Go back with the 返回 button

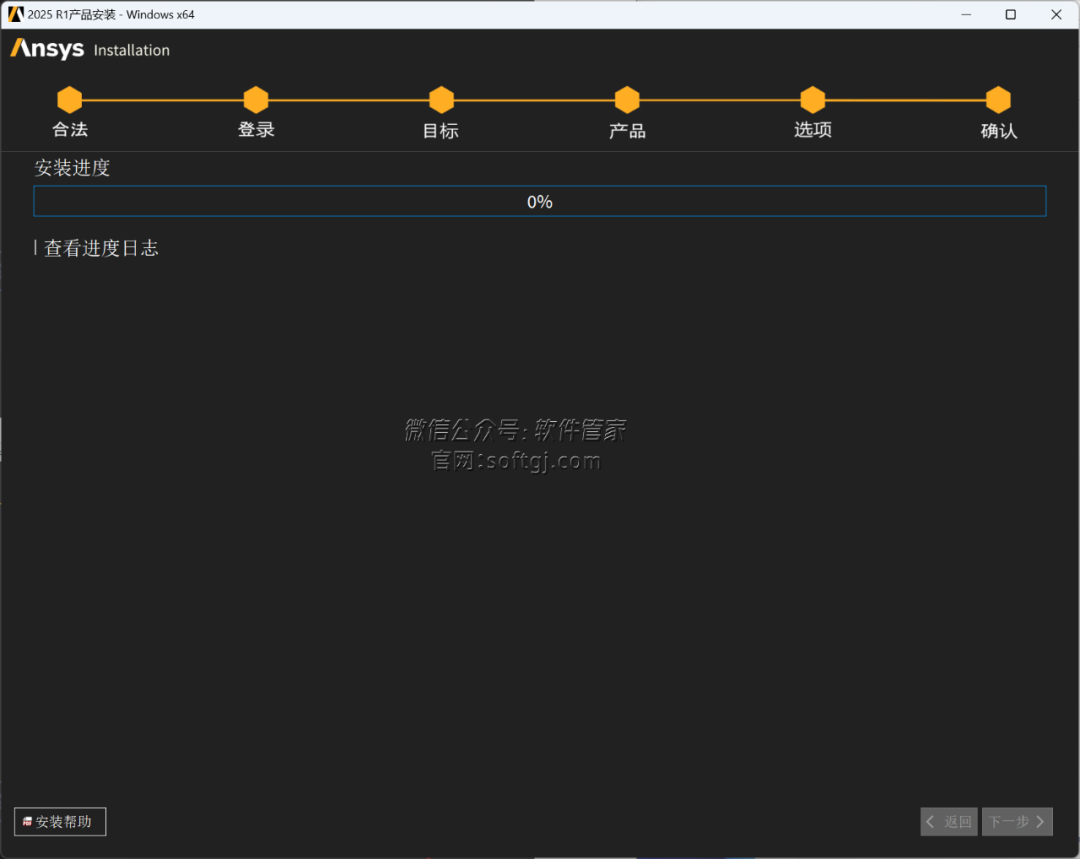pos(948,821)
